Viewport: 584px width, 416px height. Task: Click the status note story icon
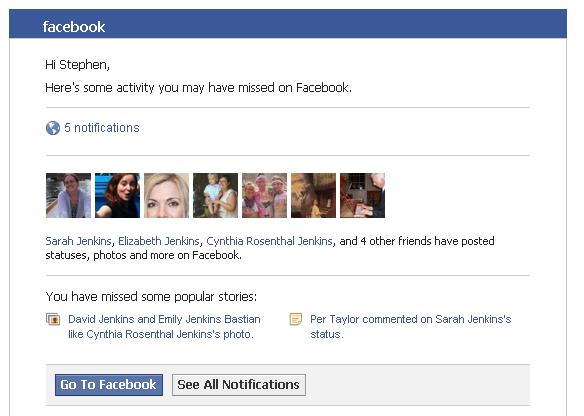point(295,320)
